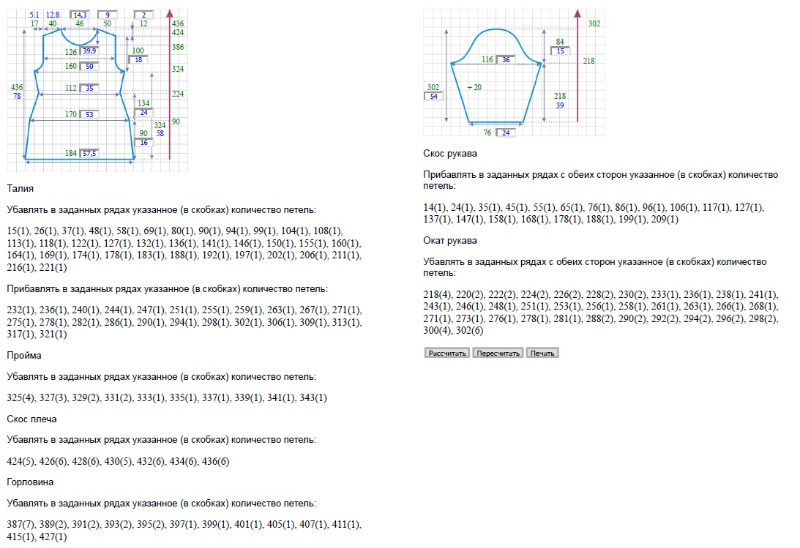
Task: Select the shoulder slope field showing 2
Action: pyautogui.click(x=144, y=15)
